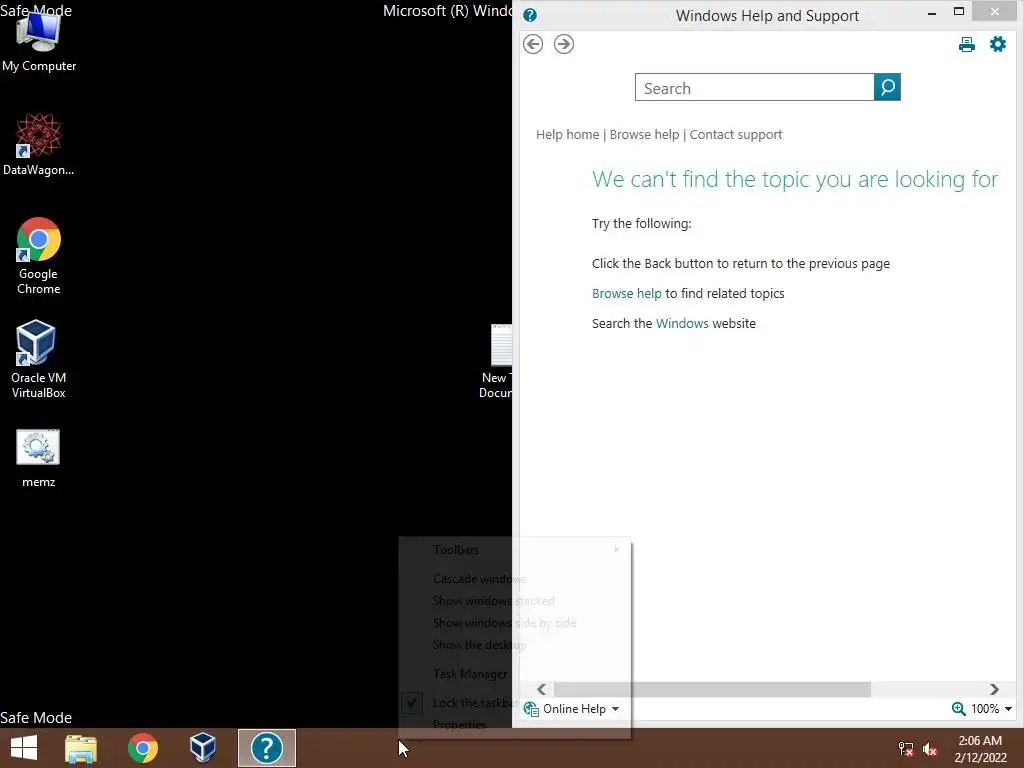This screenshot has height=768, width=1024.
Task: Choose Show the desktop
Action: [515, 645]
